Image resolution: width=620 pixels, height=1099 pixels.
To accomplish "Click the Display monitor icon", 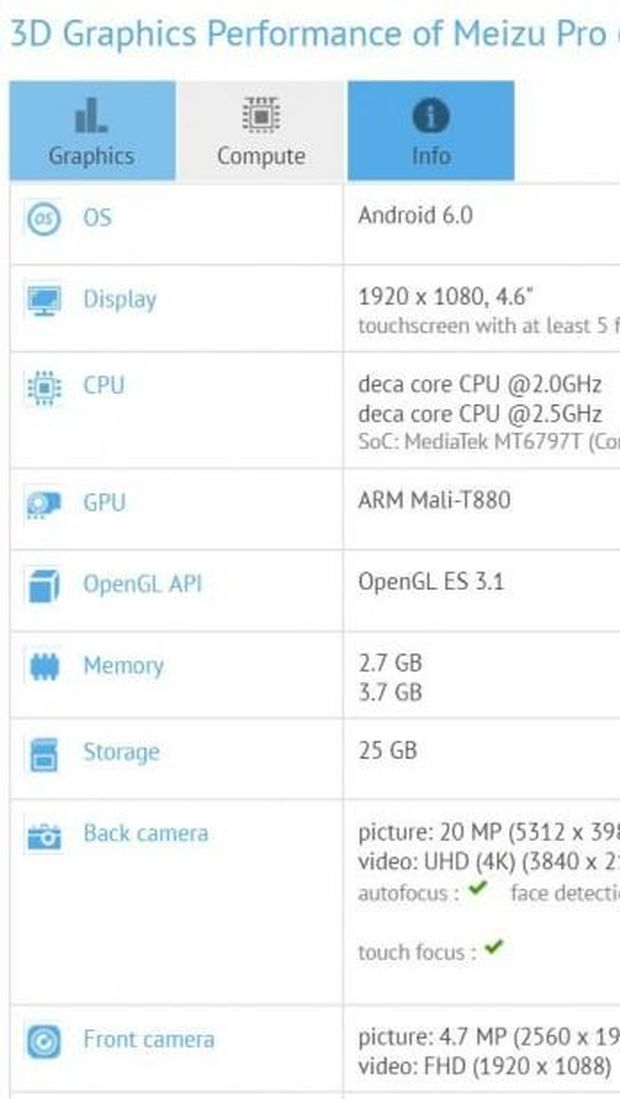I will click(x=44, y=300).
